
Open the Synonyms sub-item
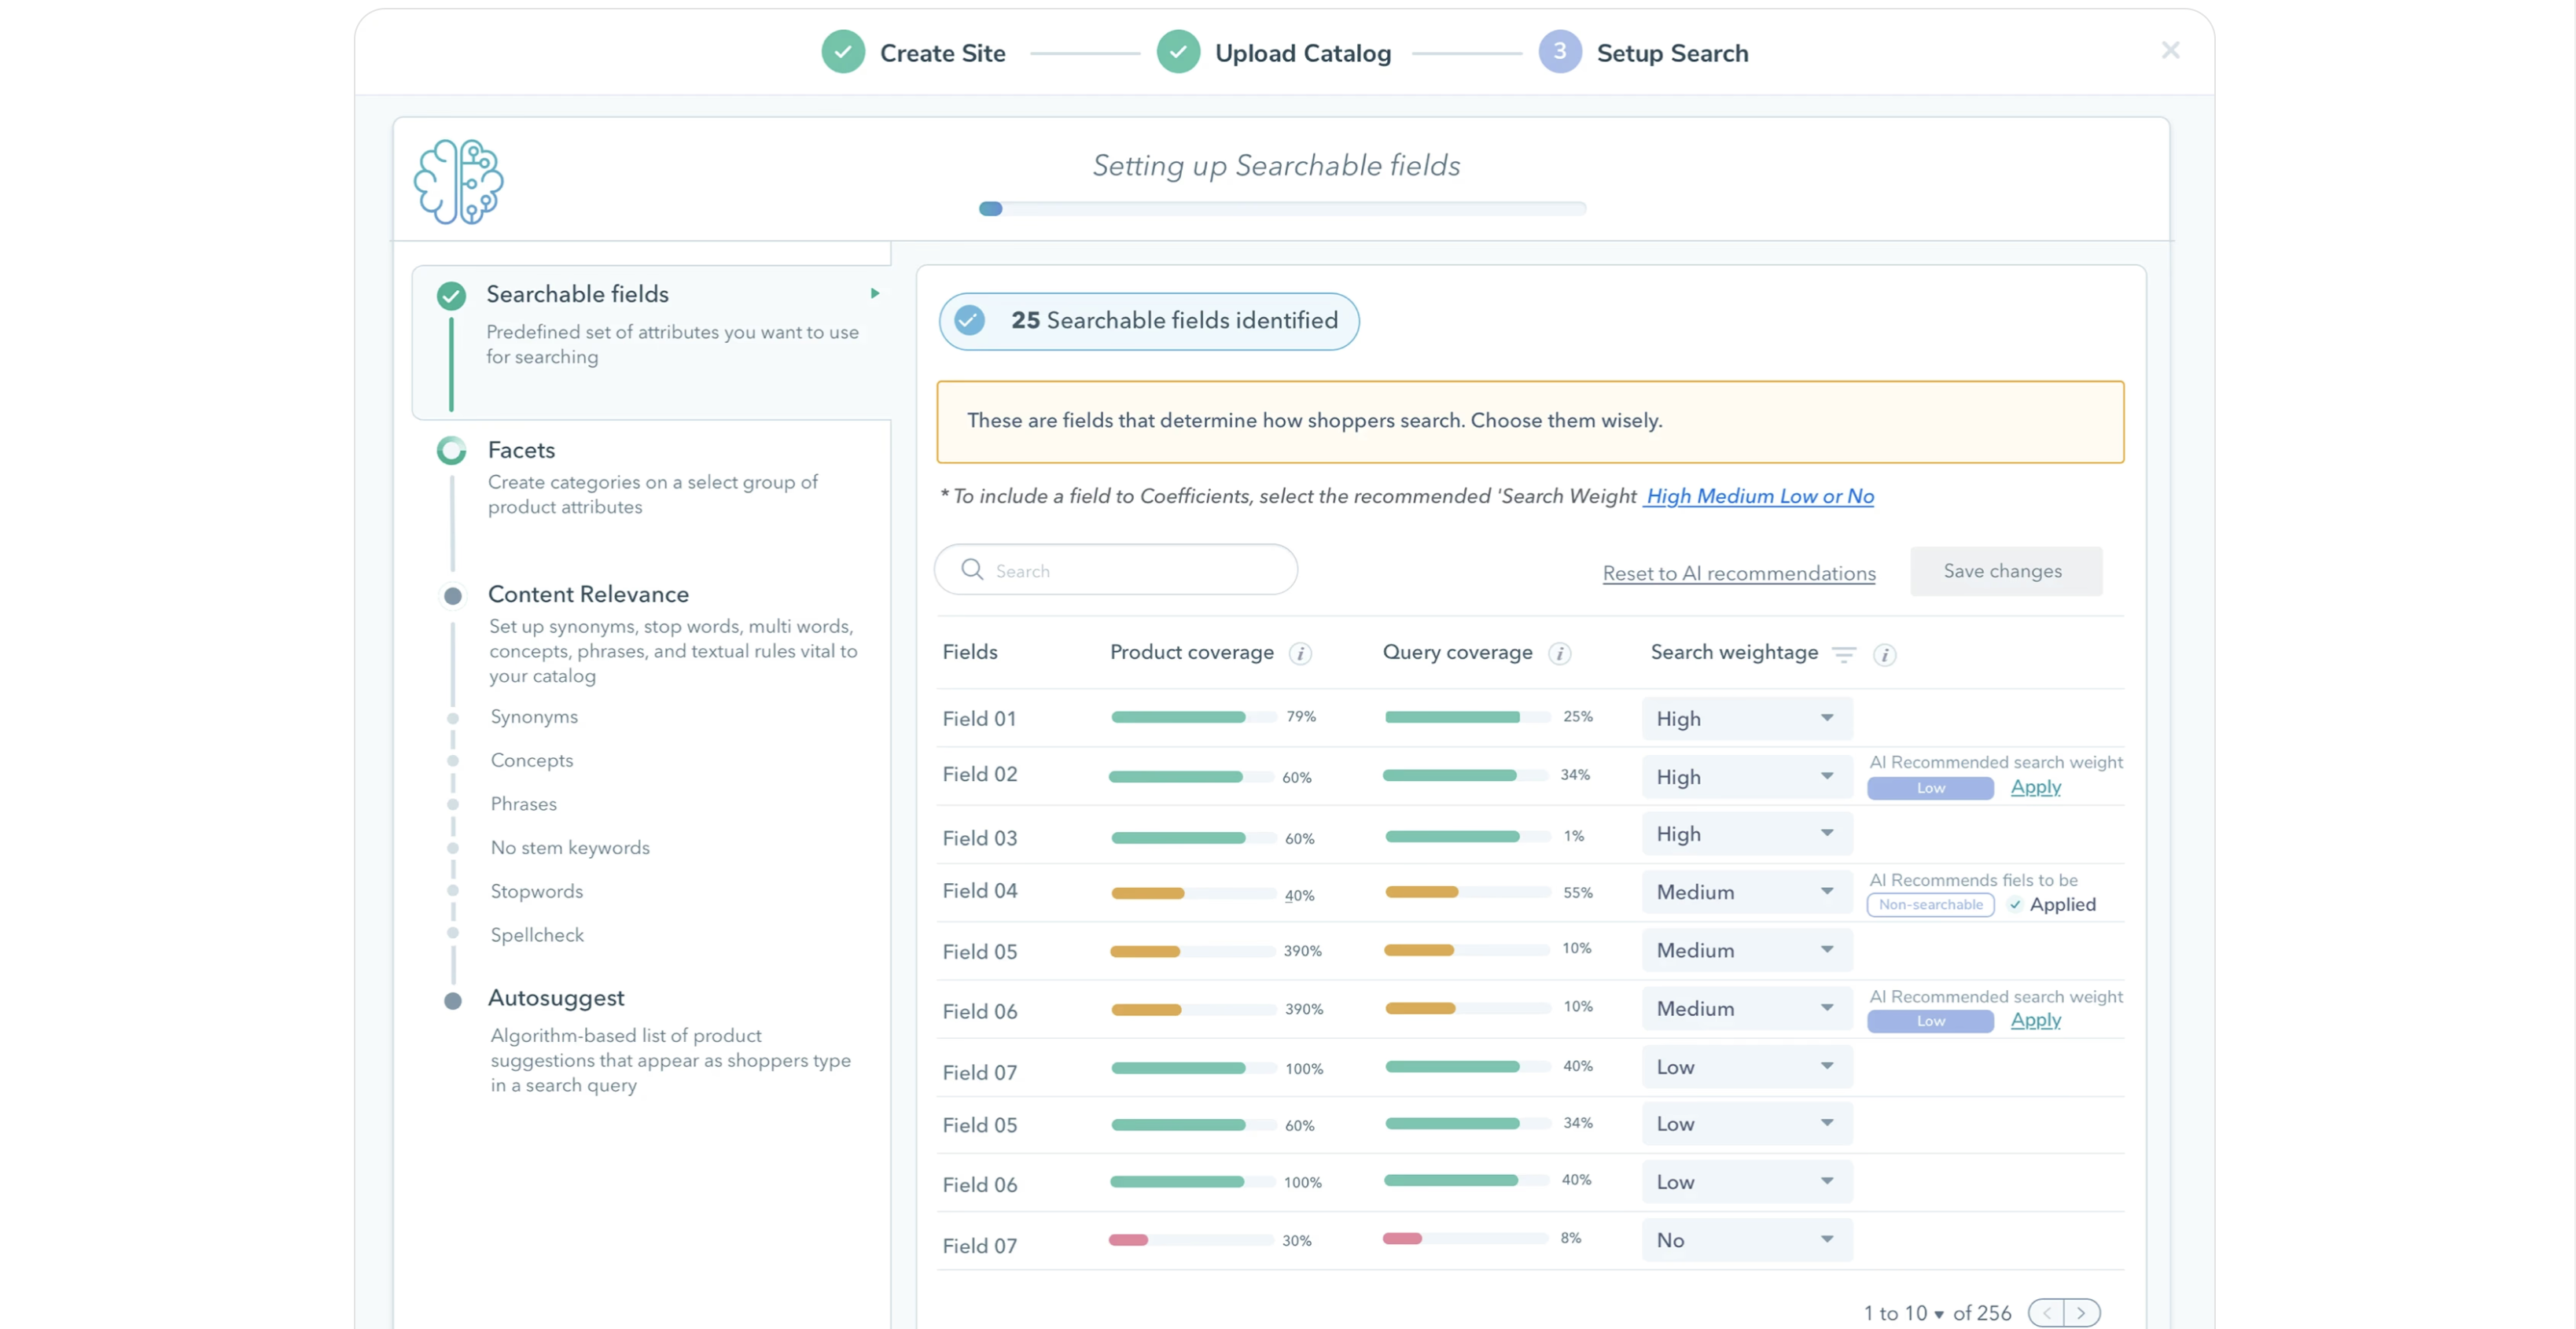point(534,716)
